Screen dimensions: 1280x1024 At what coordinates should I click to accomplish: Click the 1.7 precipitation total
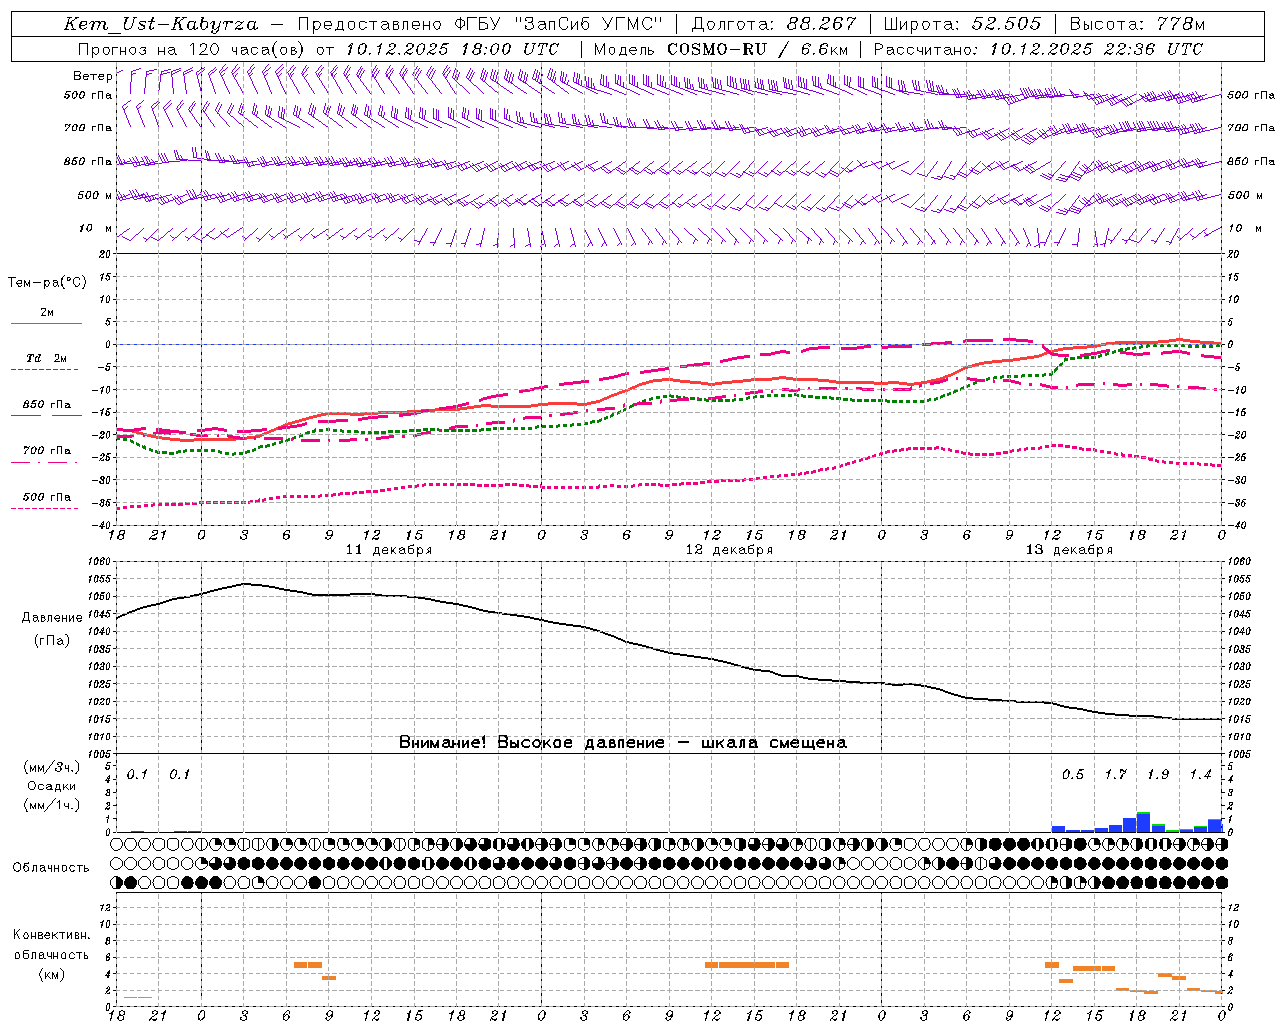1115,775
